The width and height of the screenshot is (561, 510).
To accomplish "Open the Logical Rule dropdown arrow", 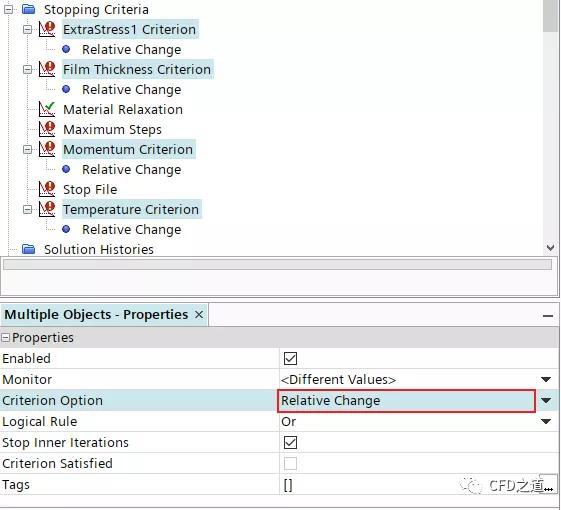I will point(546,422).
